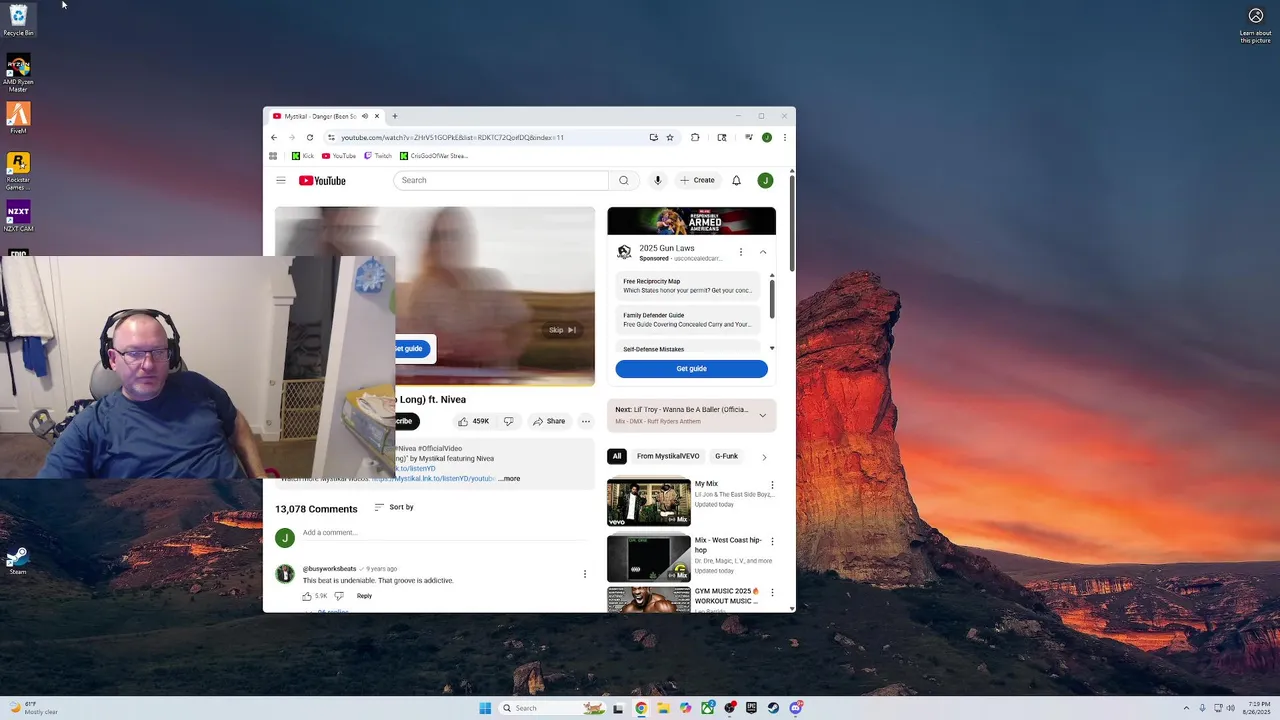Open Epic Games from taskbar

[x=751, y=708]
